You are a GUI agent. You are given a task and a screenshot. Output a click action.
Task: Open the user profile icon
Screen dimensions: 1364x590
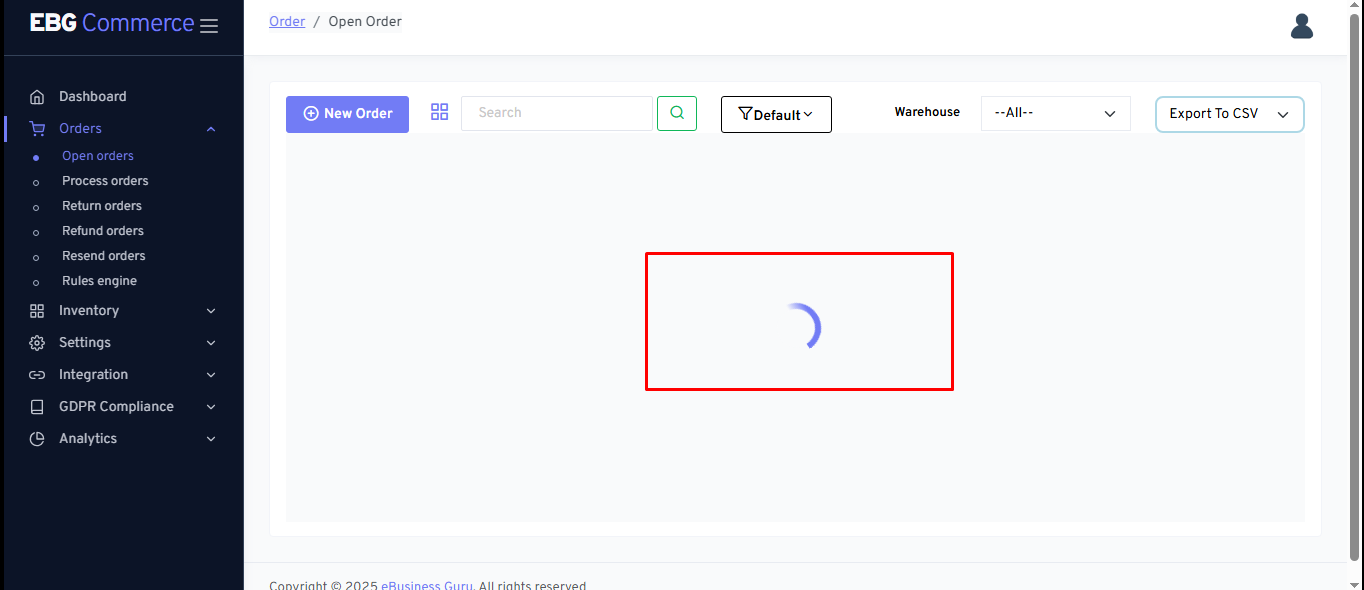click(1301, 26)
